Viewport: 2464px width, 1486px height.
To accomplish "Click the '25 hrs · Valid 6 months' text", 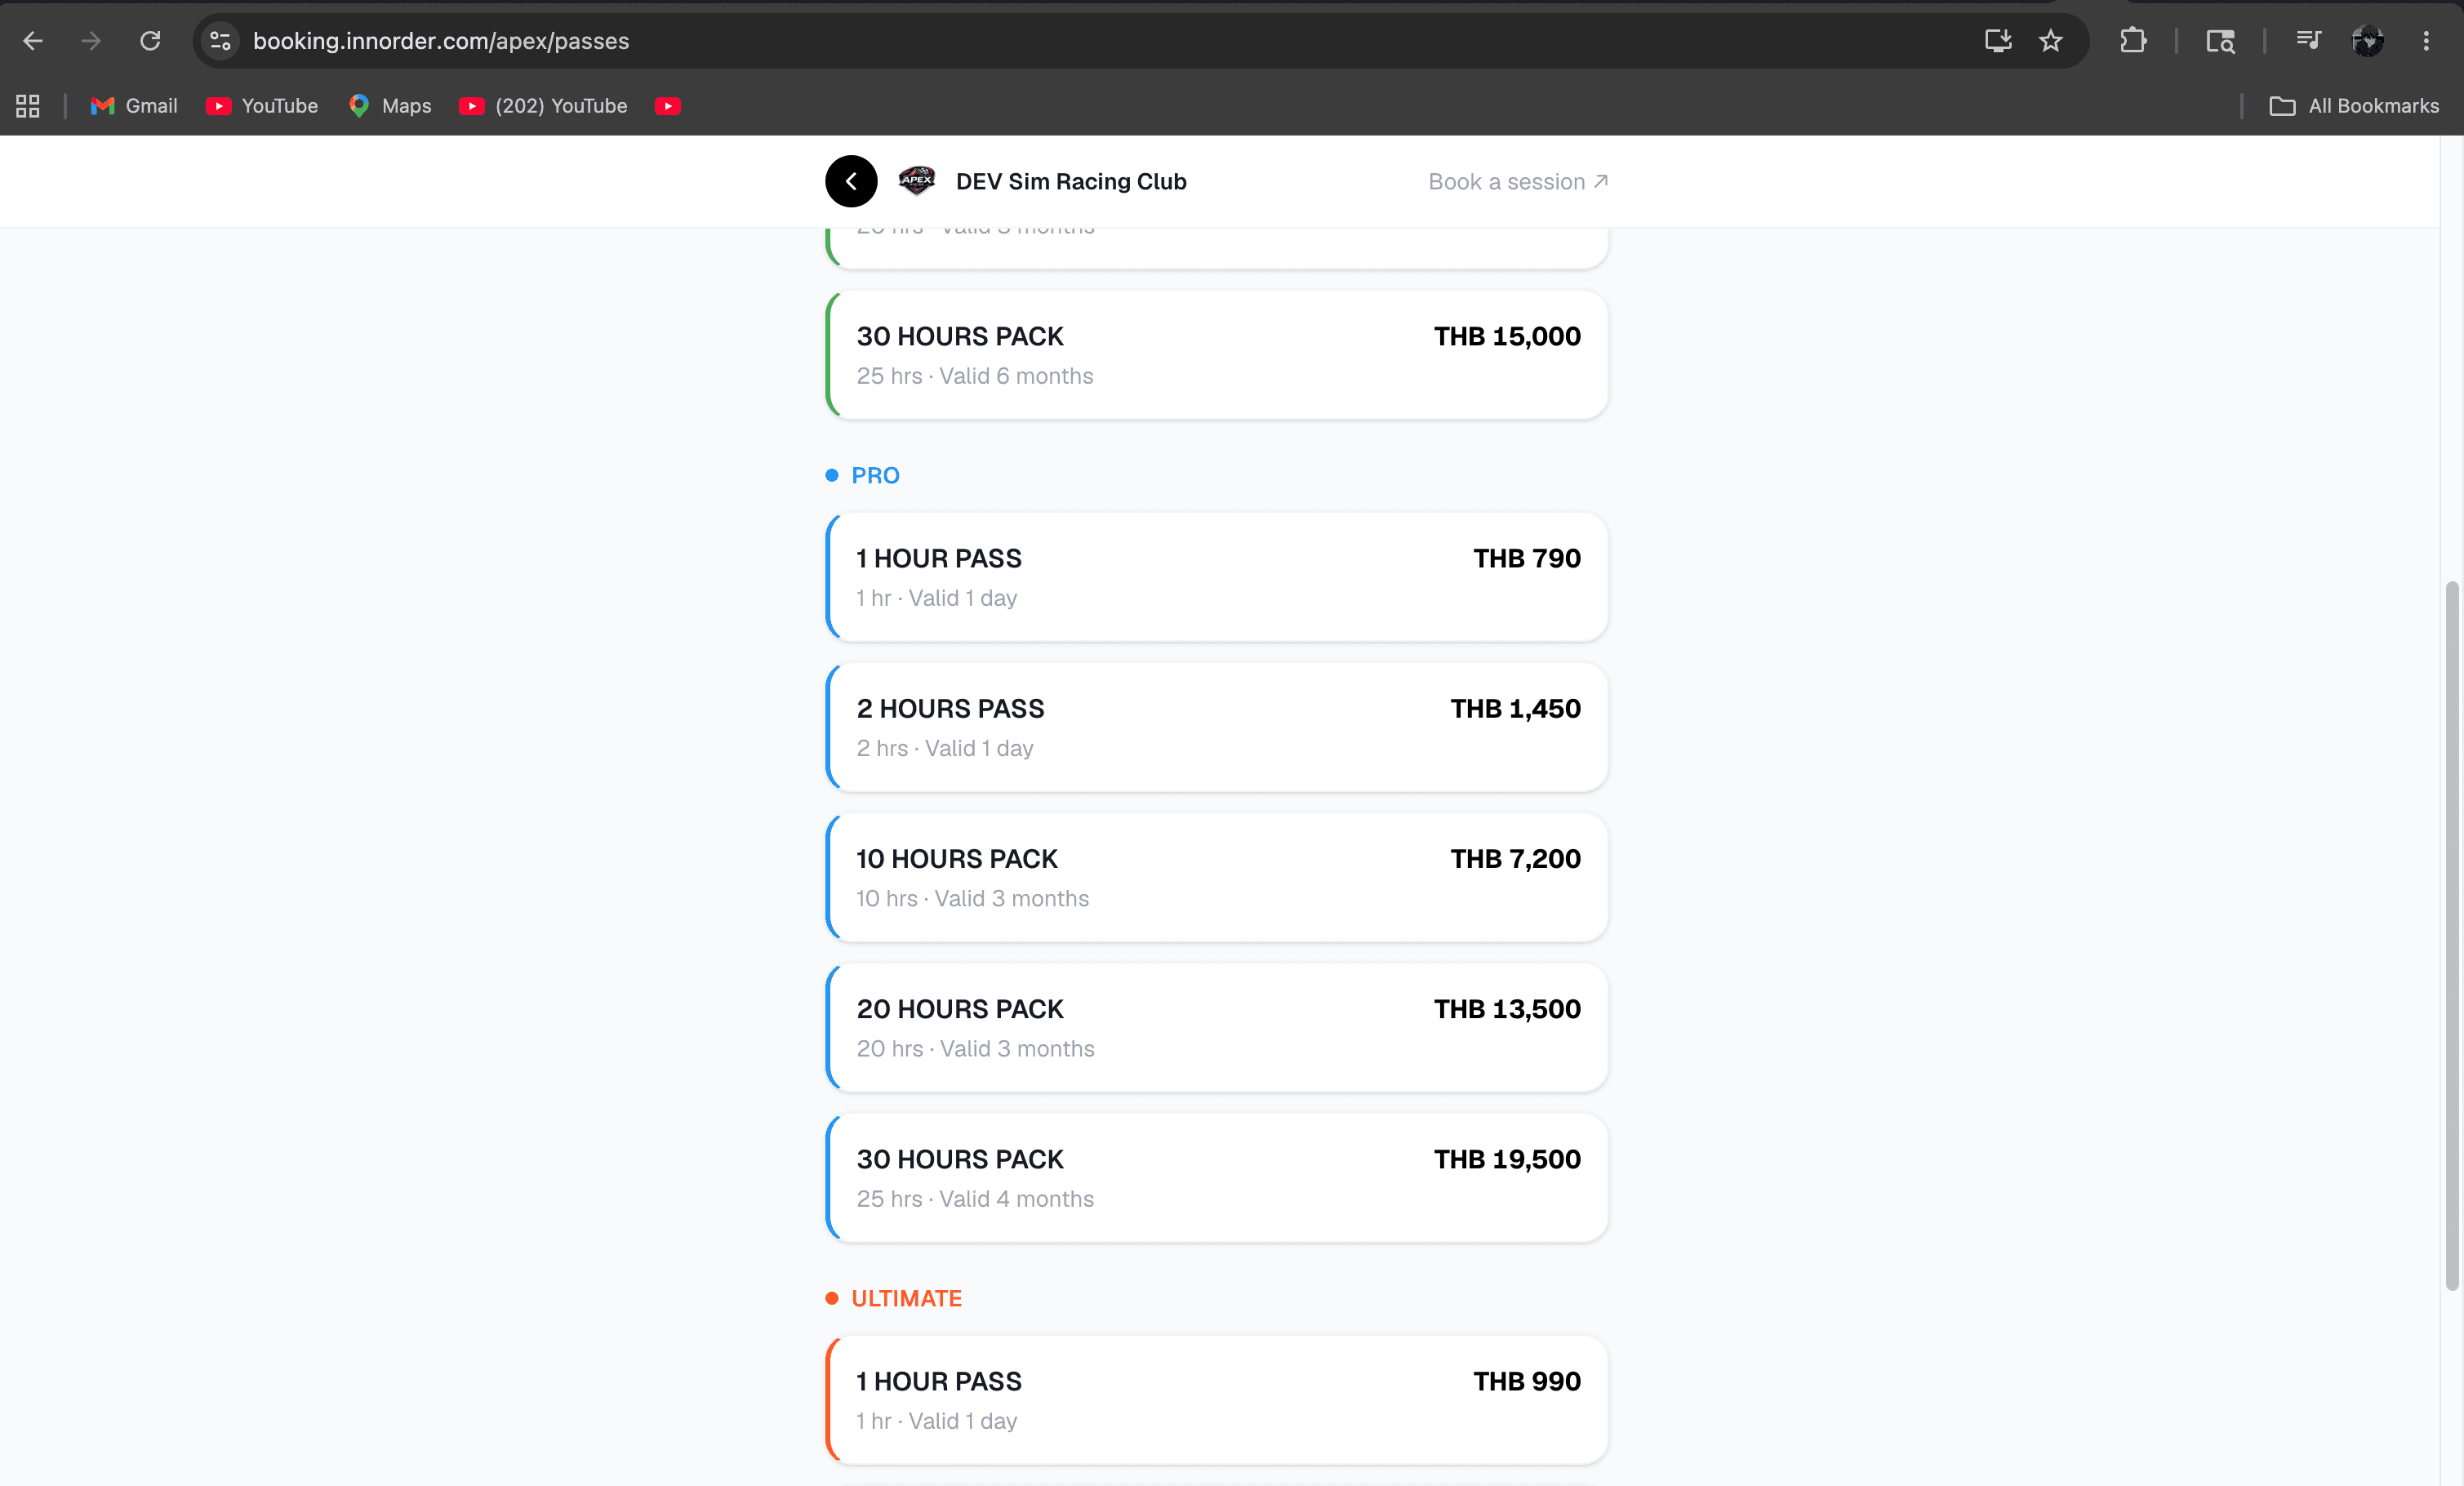I will pyautogui.click(x=975, y=376).
